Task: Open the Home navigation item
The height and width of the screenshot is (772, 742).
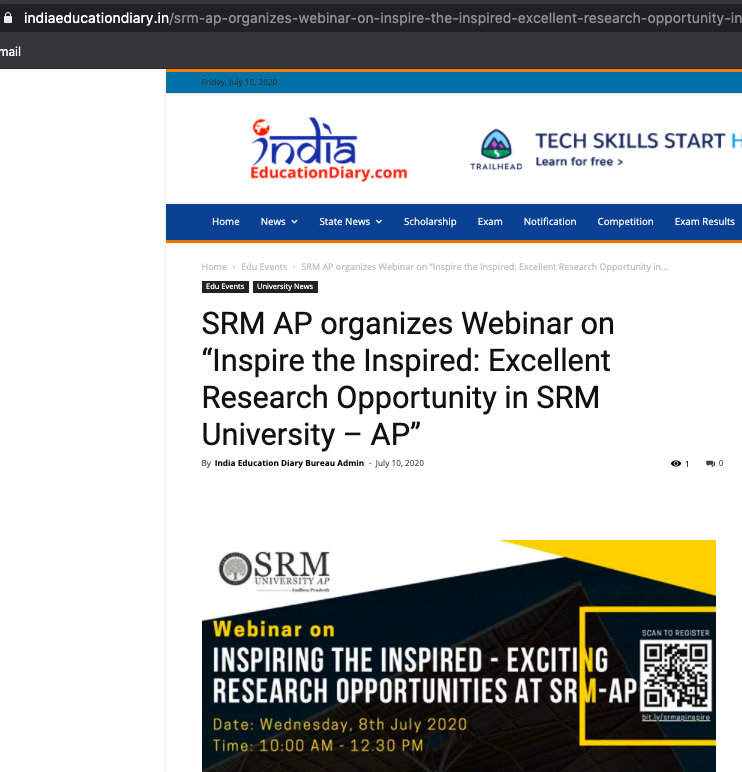Action: [226, 222]
